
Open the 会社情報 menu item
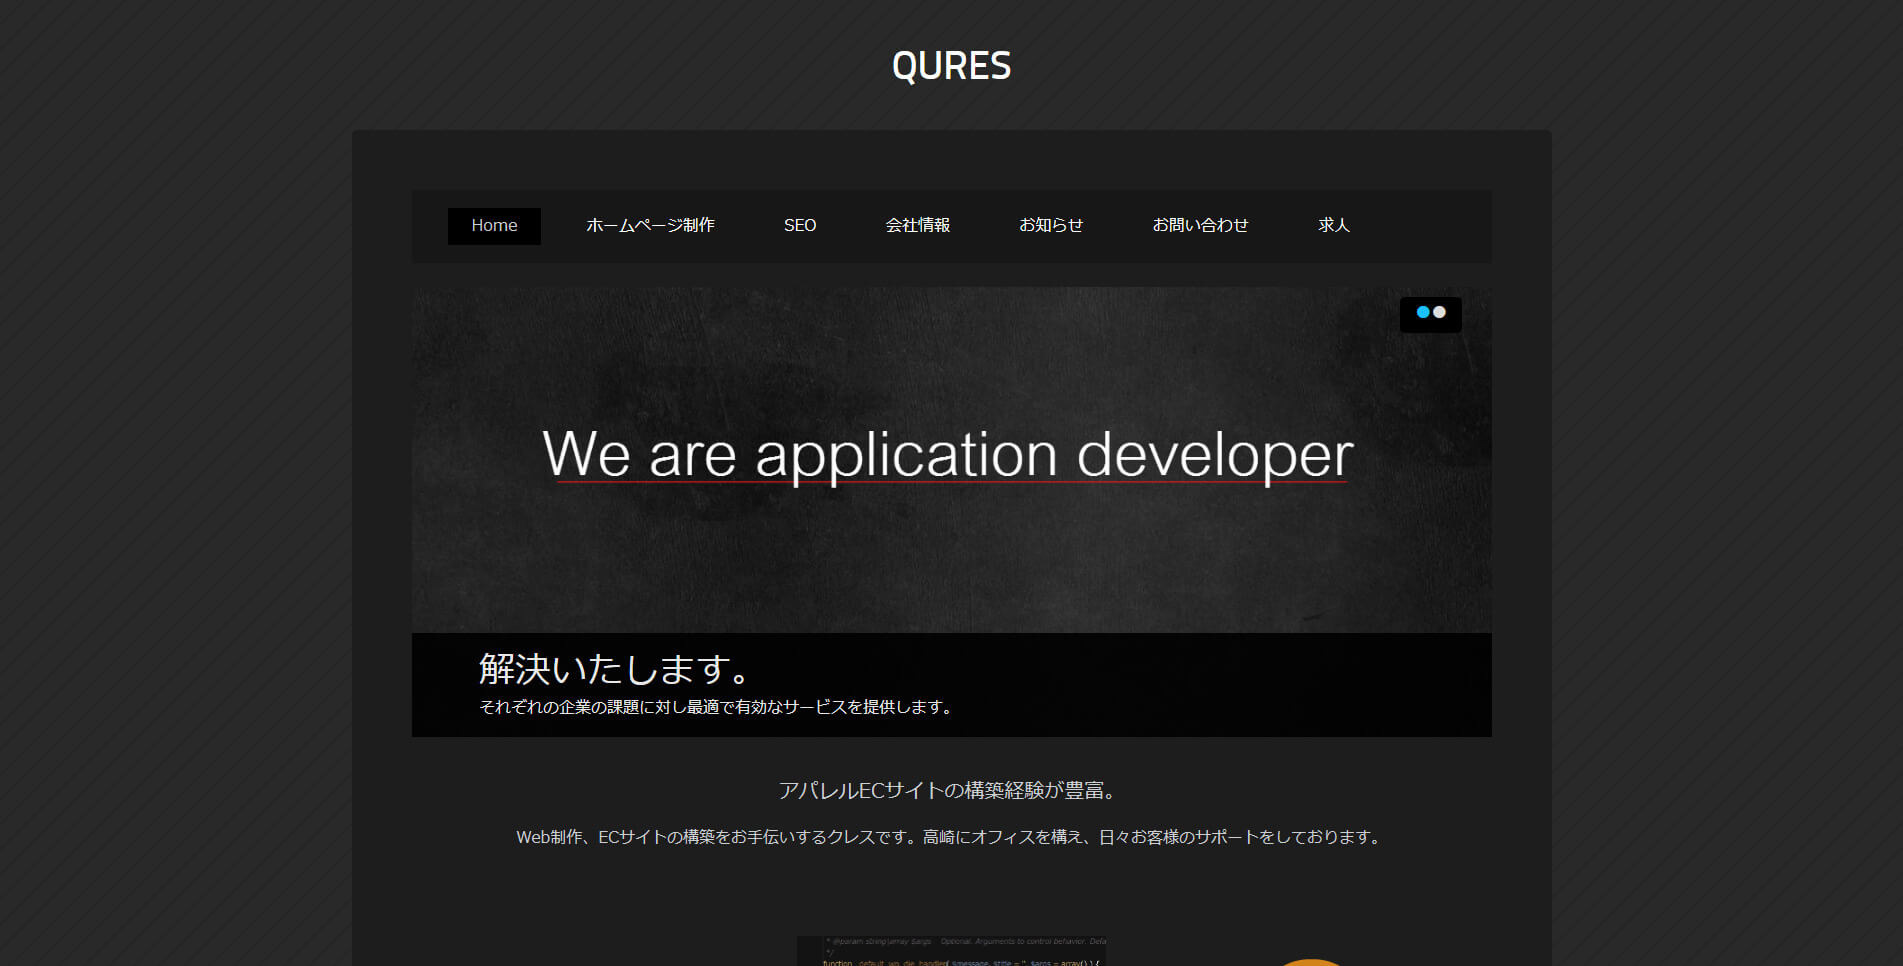pos(918,226)
